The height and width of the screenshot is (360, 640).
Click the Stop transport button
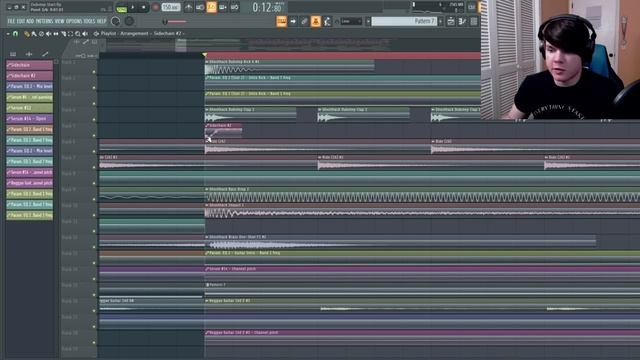pos(143,7)
